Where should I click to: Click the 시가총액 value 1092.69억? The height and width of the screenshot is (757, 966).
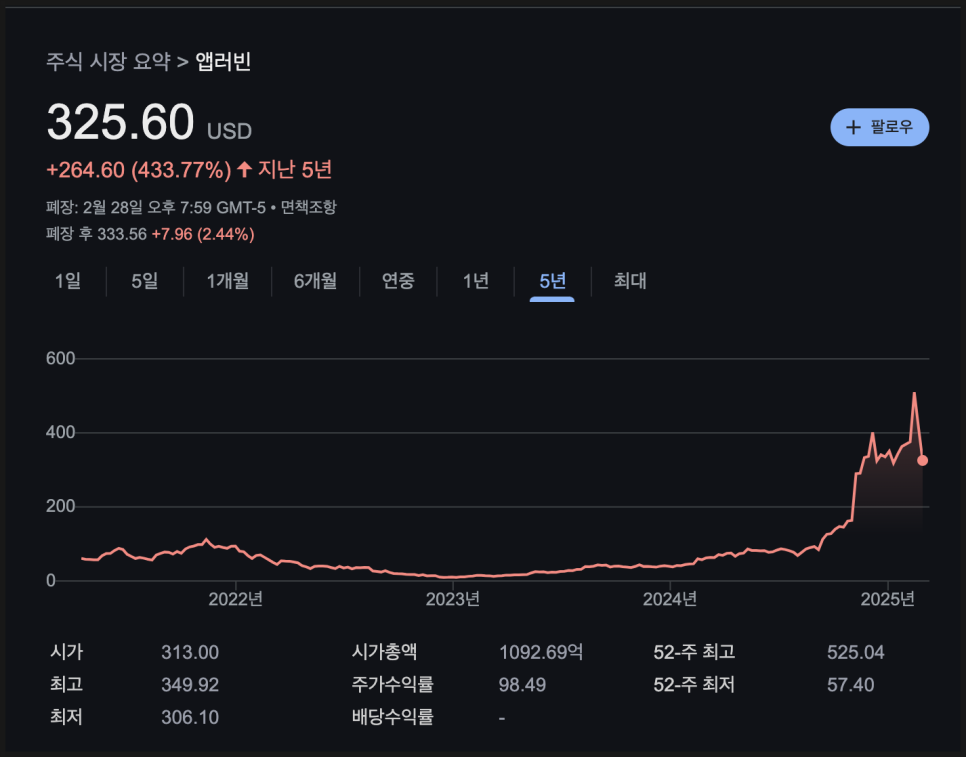(541, 652)
